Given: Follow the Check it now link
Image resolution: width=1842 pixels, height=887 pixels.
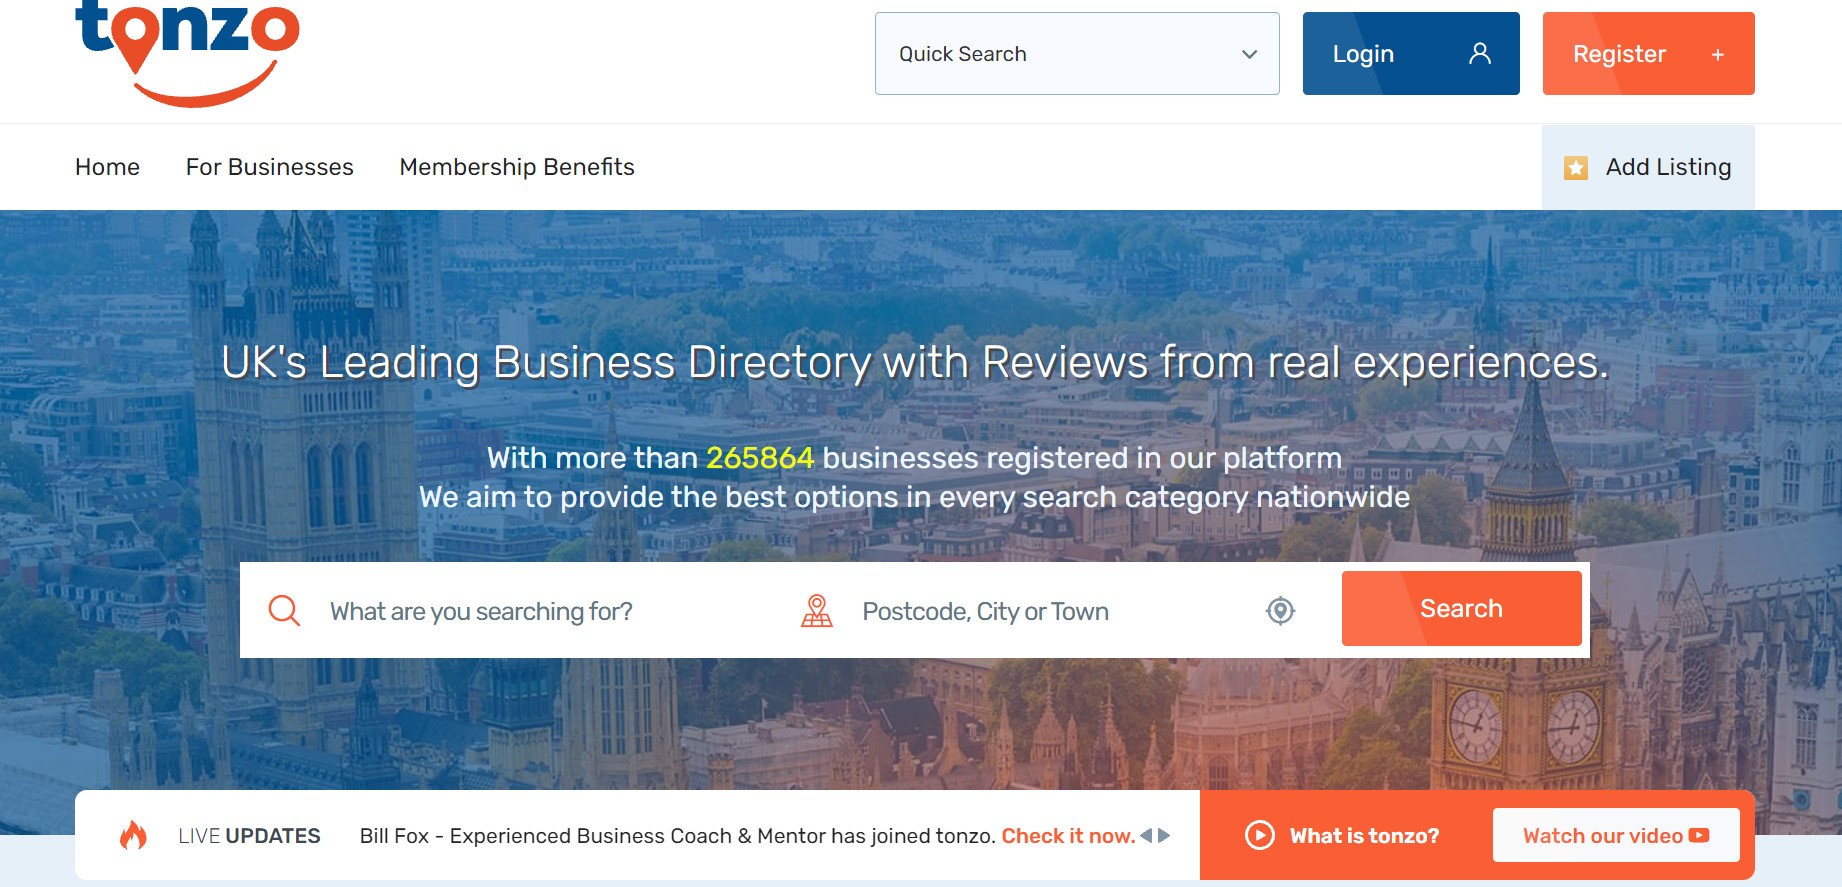Looking at the screenshot, I should click(1067, 835).
